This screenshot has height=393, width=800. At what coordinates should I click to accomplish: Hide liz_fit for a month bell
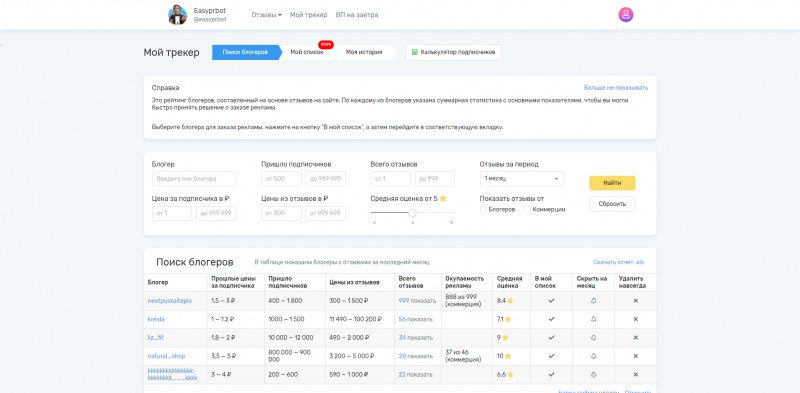click(x=593, y=337)
